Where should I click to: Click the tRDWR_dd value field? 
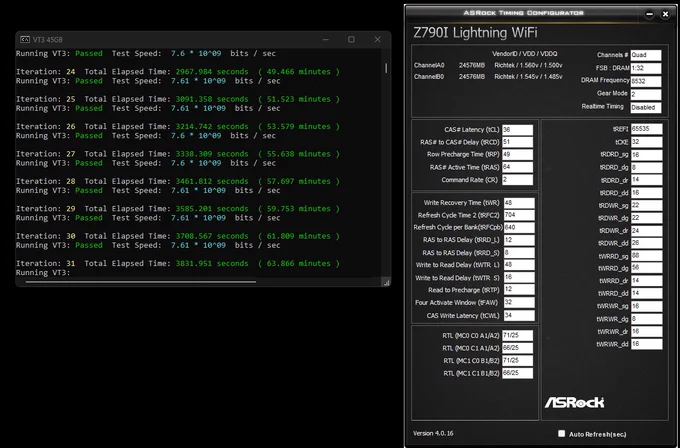646,243
